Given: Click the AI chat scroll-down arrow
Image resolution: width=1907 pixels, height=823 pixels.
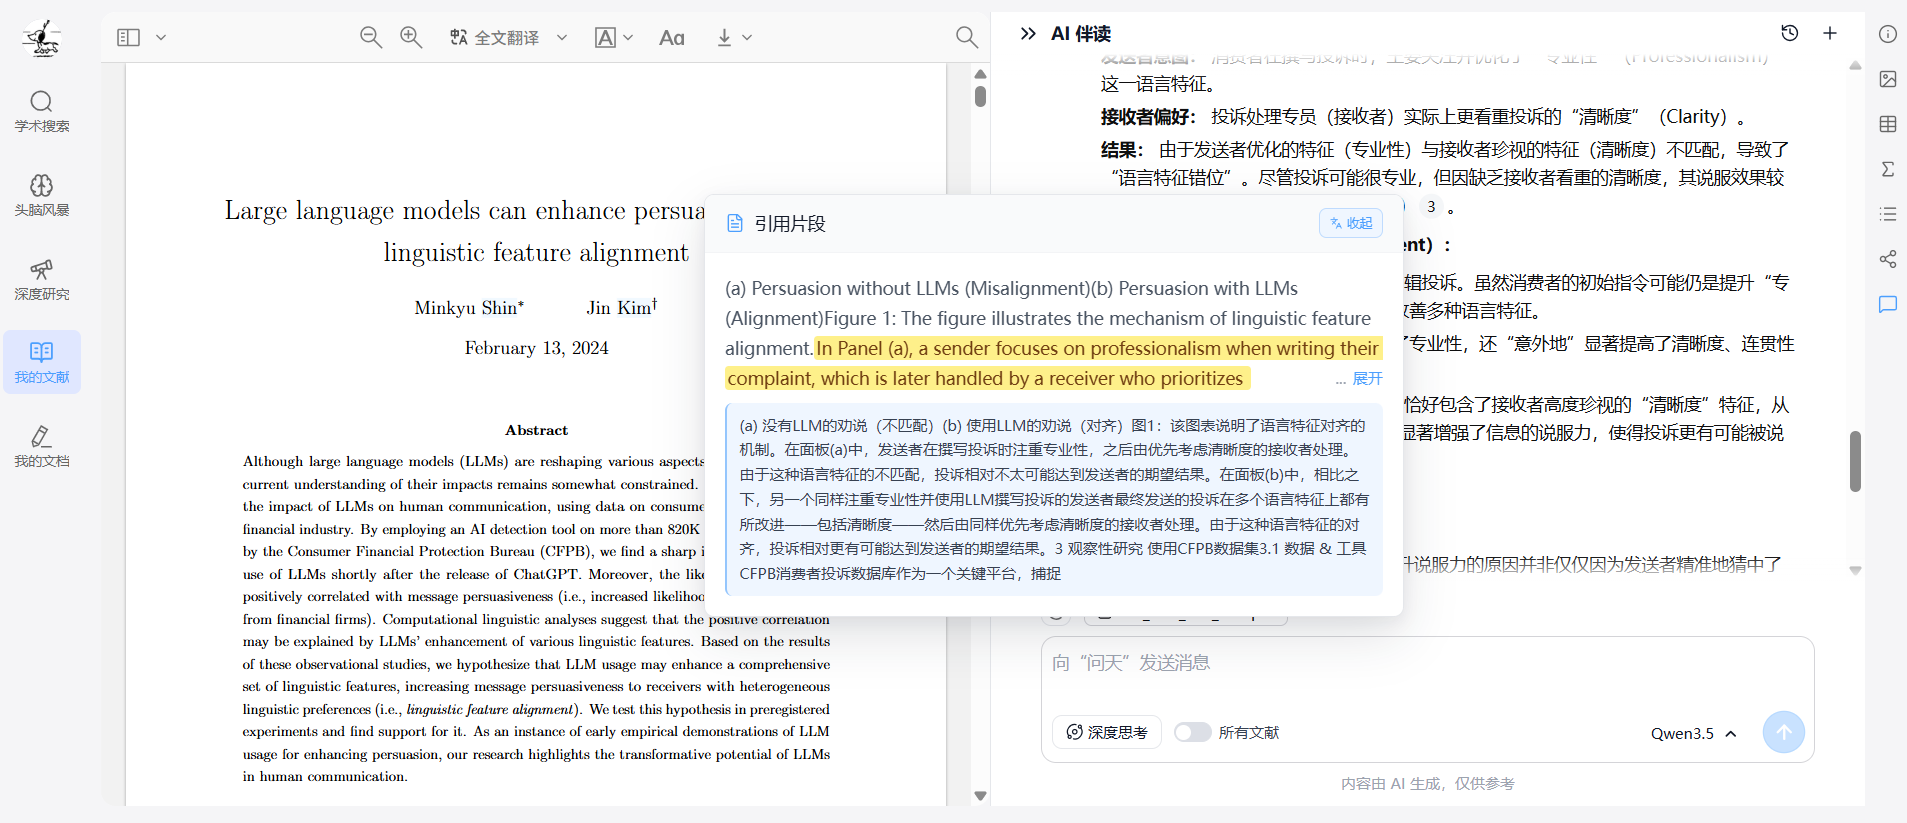Looking at the screenshot, I should pyautogui.click(x=1855, y=571).
